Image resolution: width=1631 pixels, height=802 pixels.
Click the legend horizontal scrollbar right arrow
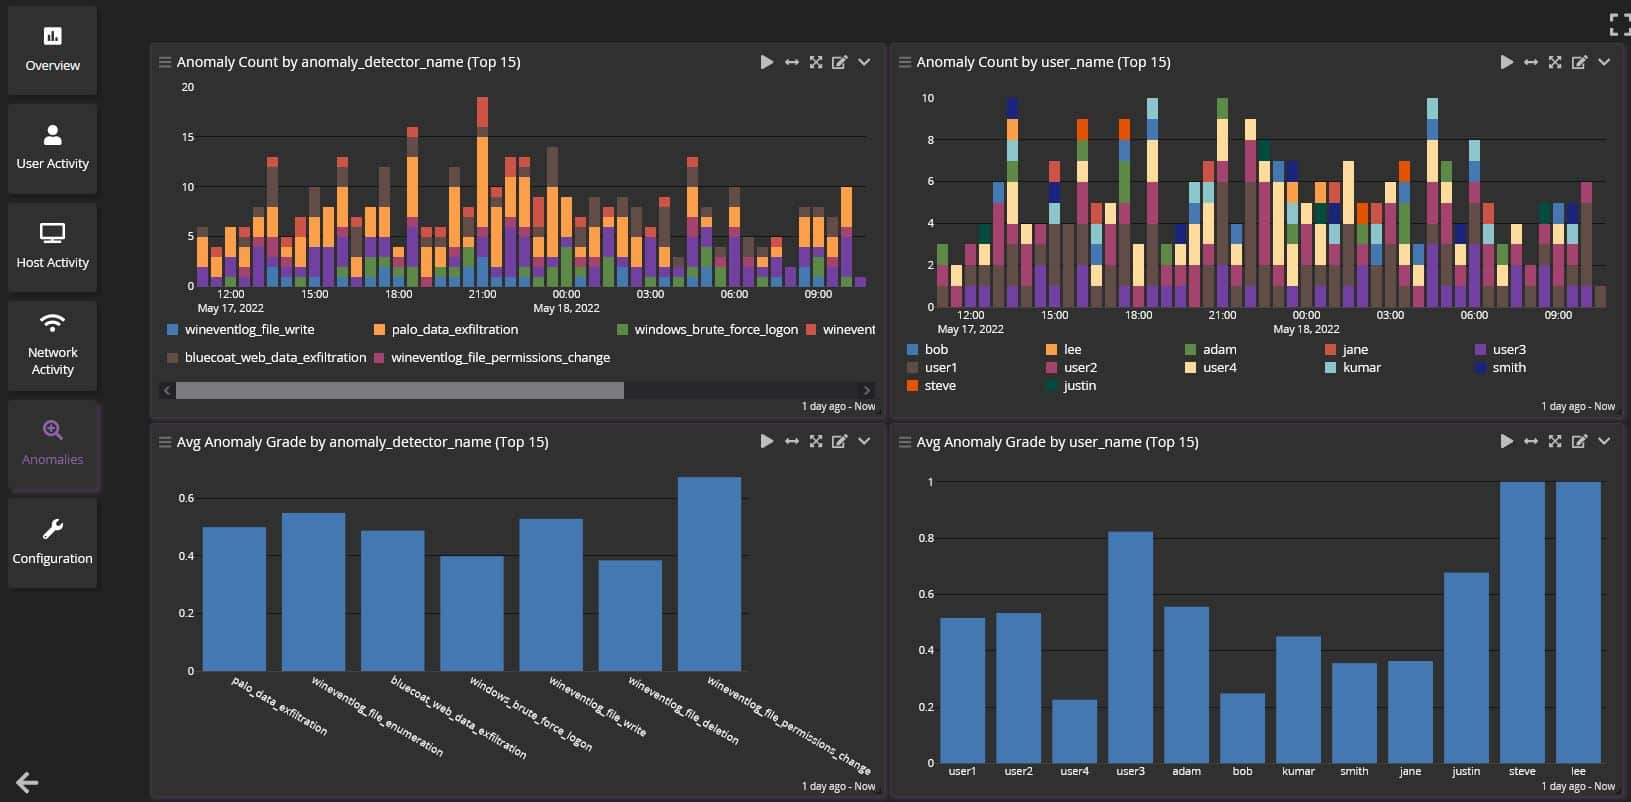(866, 390)
